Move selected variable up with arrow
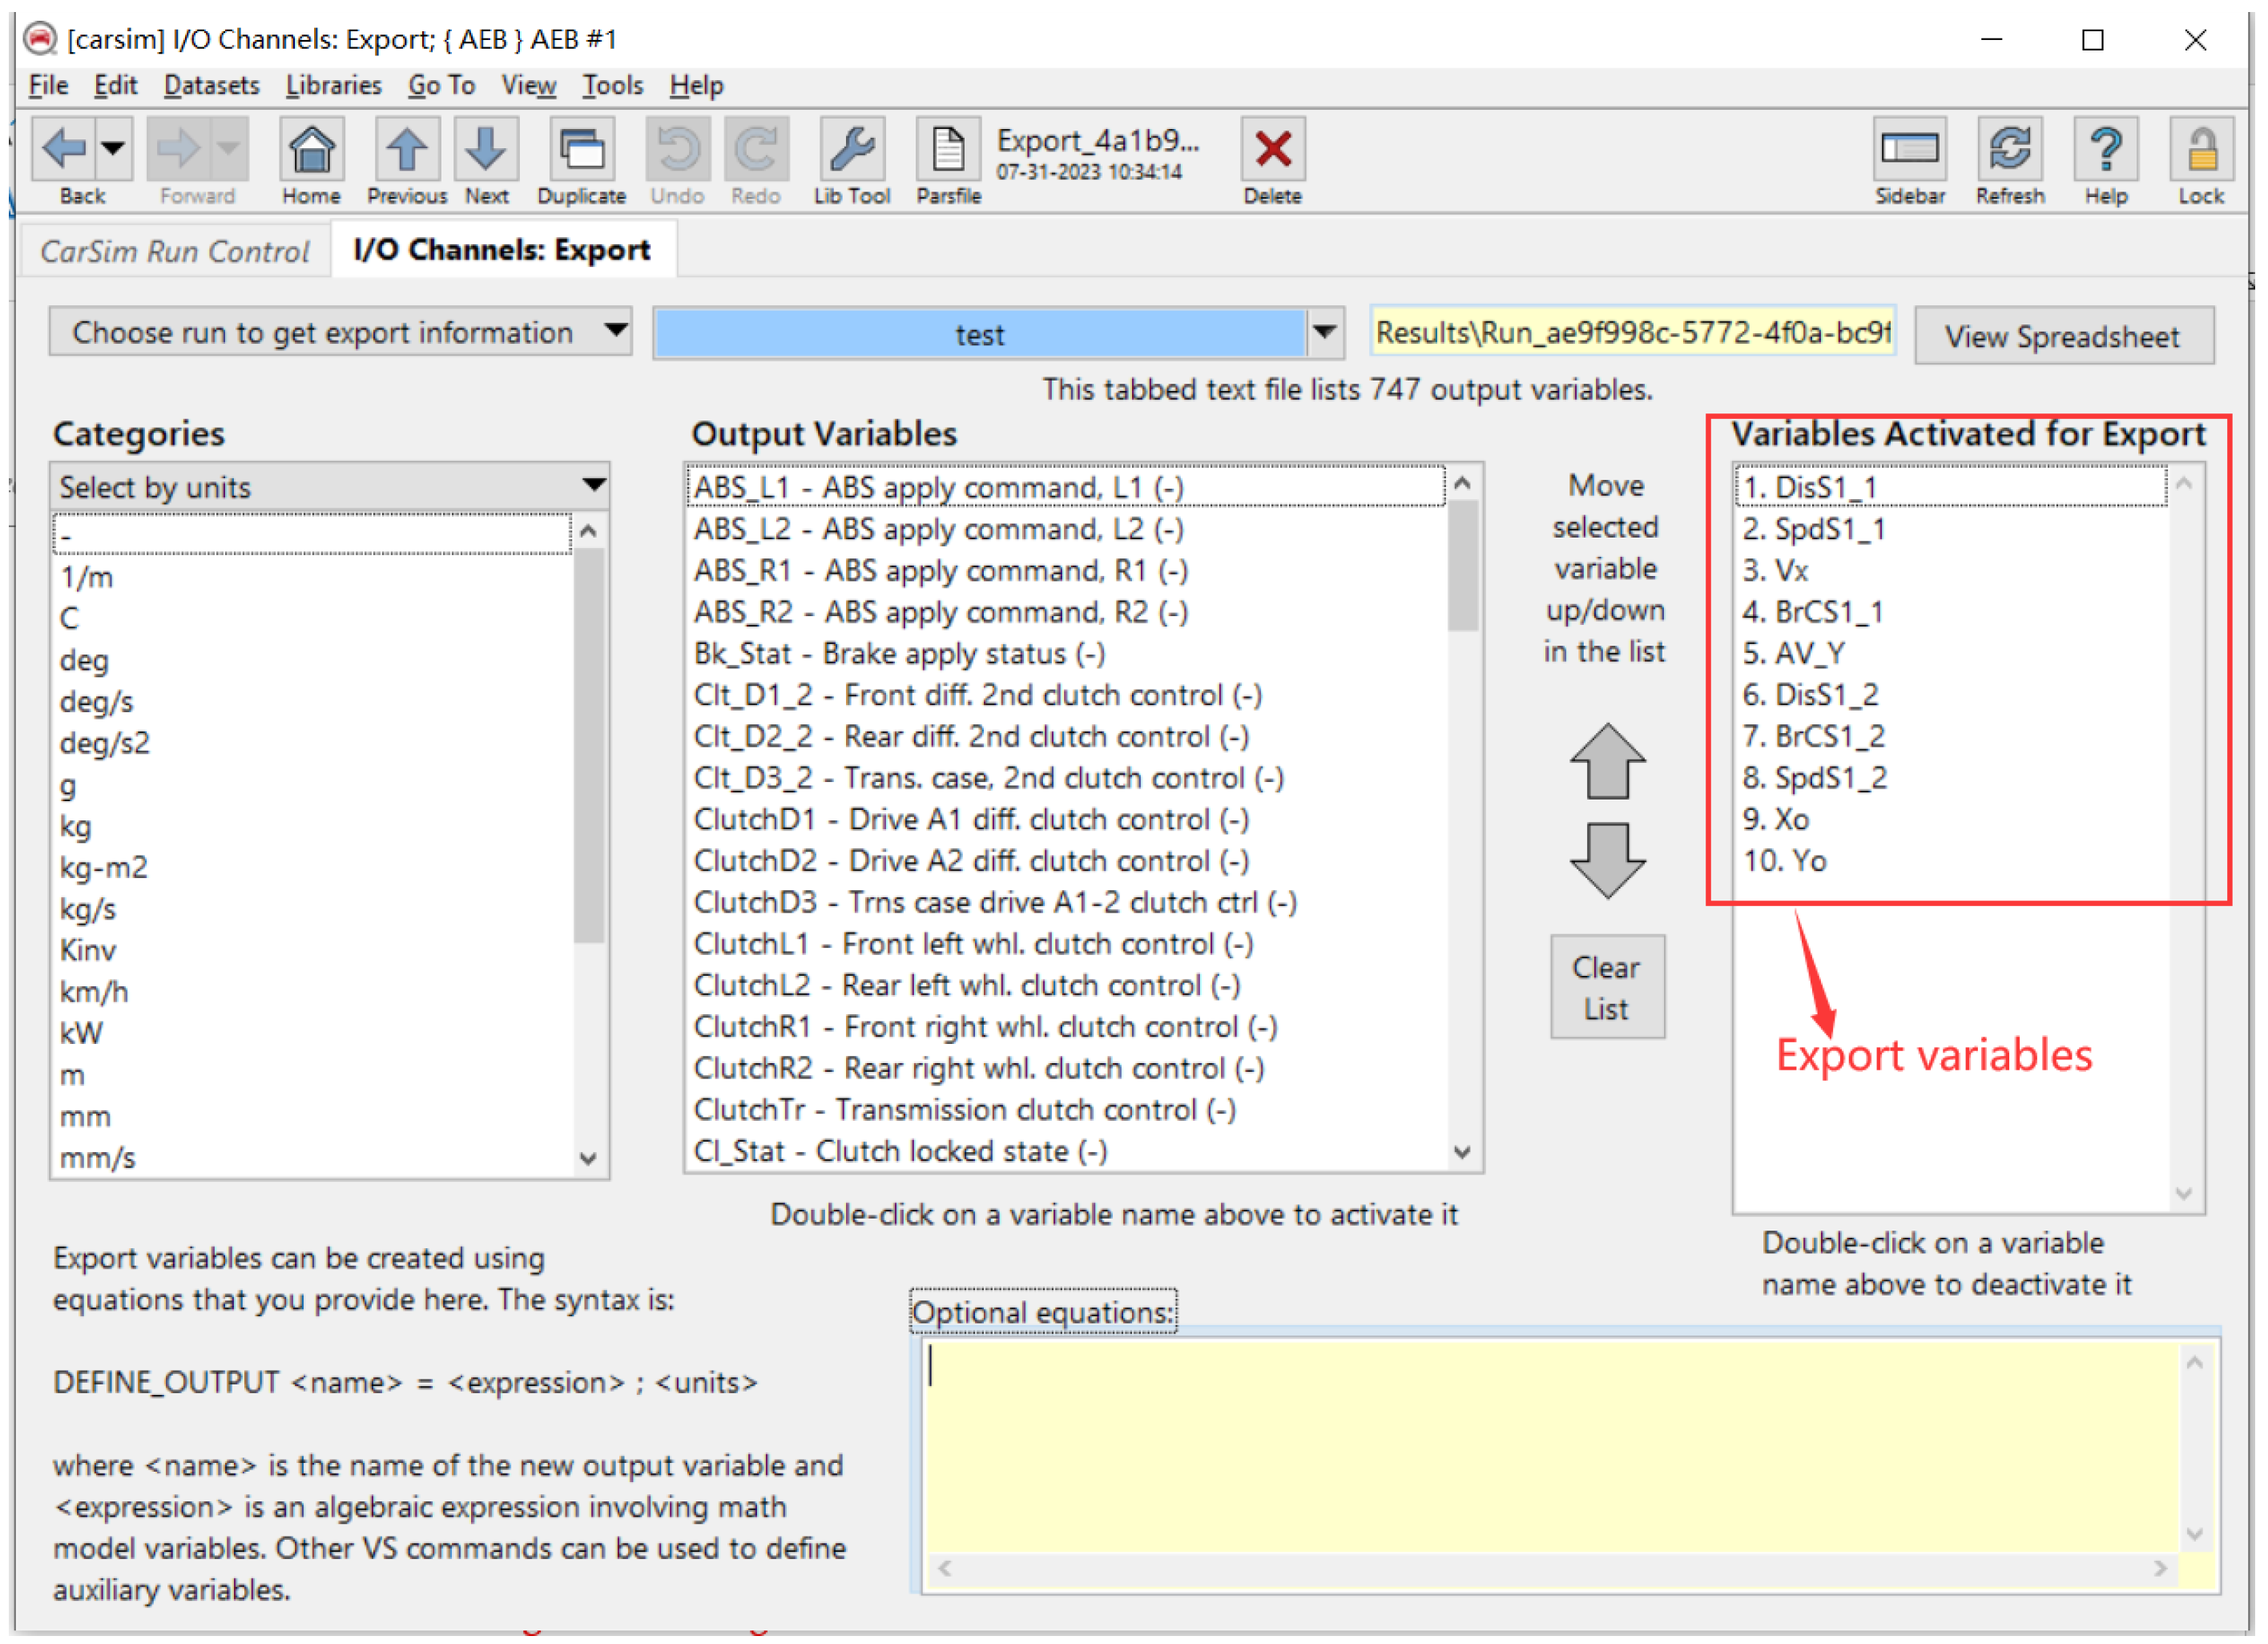Image resolution: width=2268 pixels, height=1644 pixels. [1607, 762]
